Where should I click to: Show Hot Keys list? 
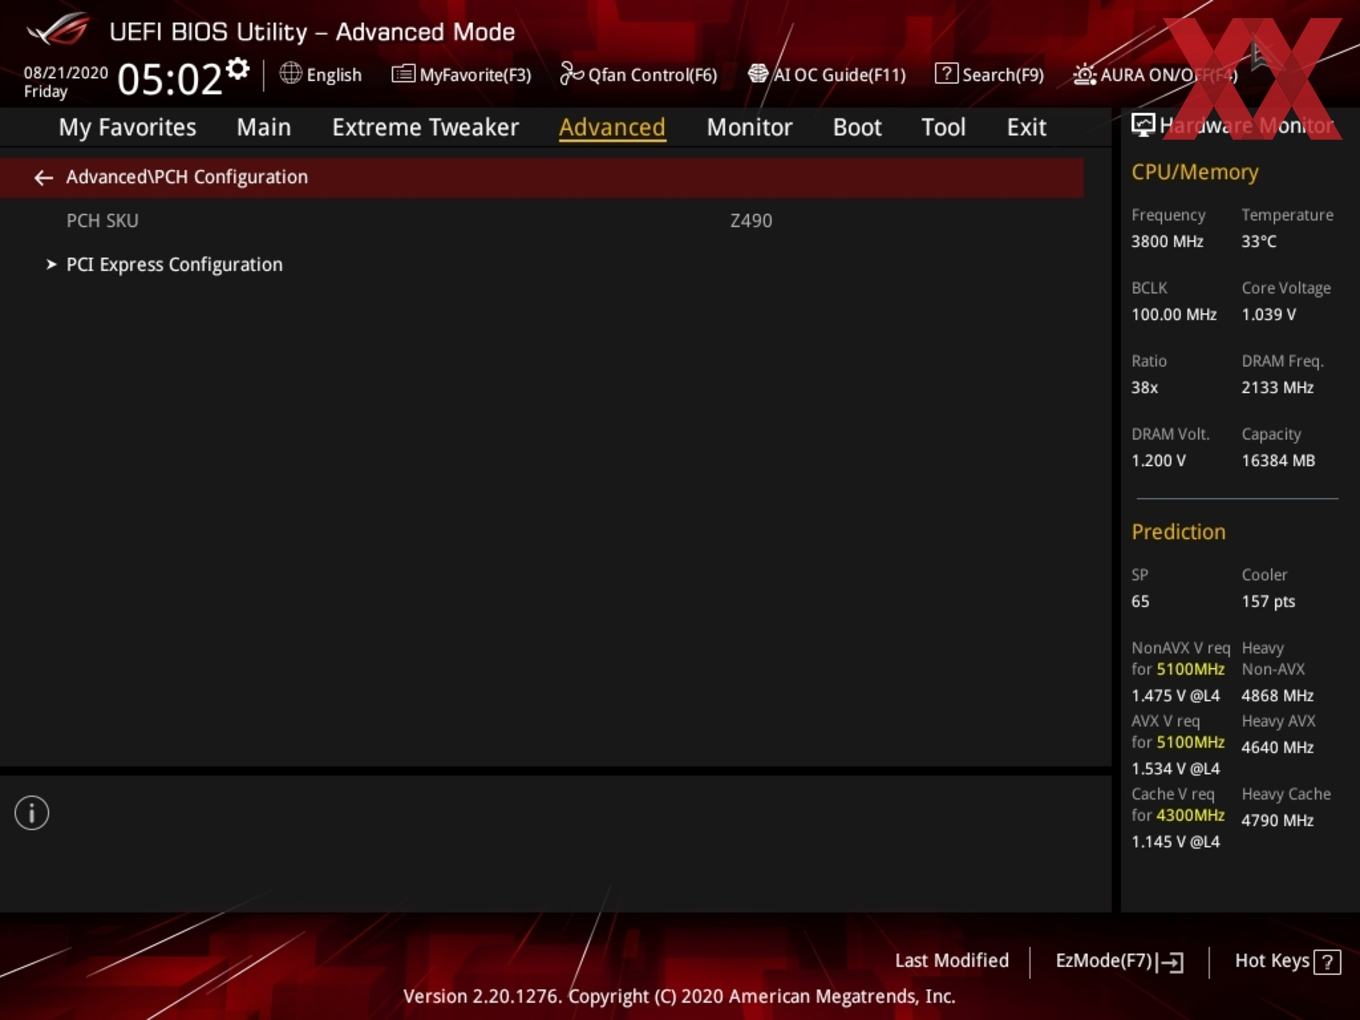[1272, 960]
